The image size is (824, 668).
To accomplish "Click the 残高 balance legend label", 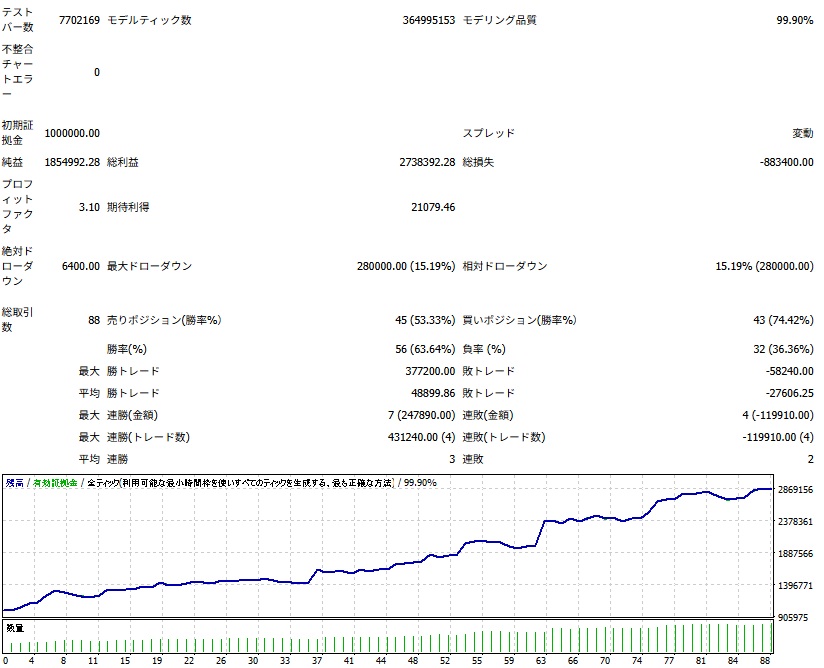I will click(15, 483).
